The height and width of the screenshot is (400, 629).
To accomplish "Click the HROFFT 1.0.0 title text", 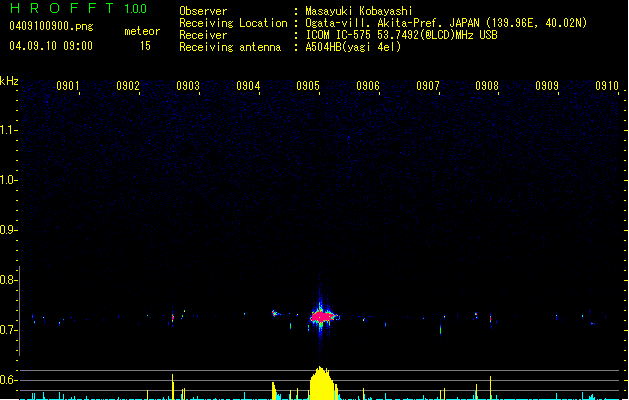I will (79, 8).
